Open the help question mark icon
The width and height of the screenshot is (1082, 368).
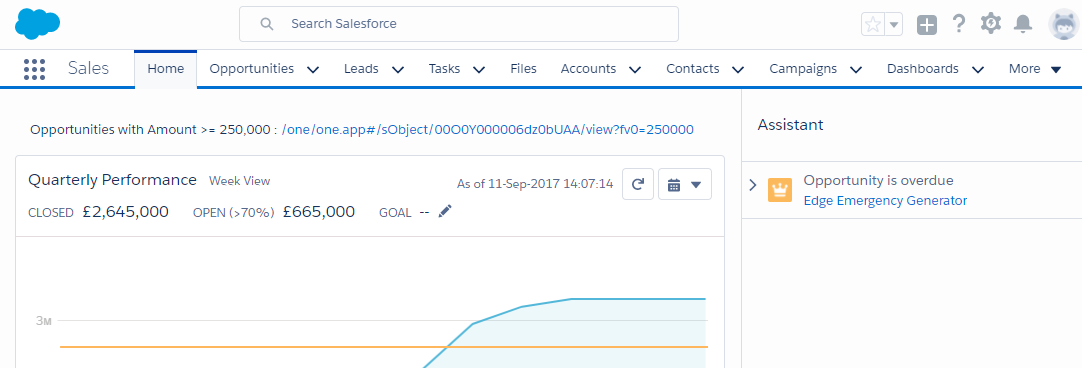point(958,24)
